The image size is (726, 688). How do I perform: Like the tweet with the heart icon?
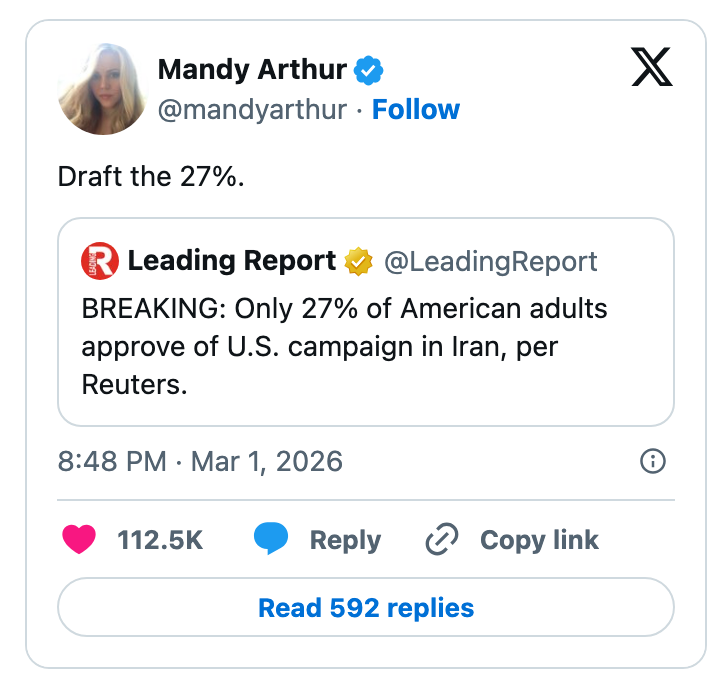click(x=79, y=540)
